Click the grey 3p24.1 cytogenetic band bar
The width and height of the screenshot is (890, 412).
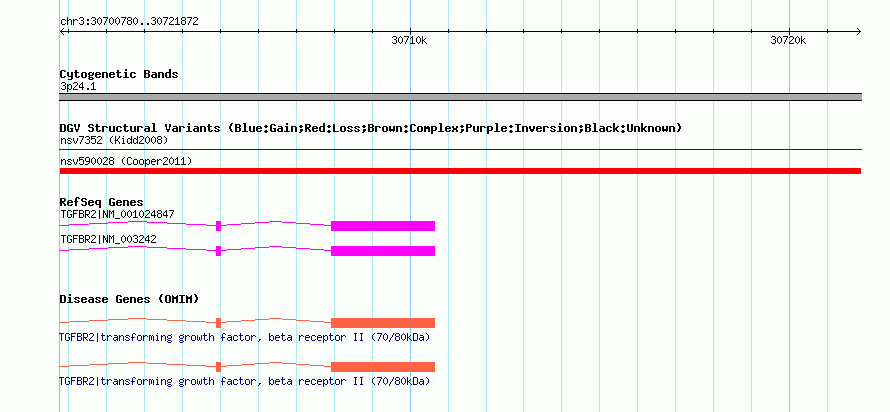[460, 97]
